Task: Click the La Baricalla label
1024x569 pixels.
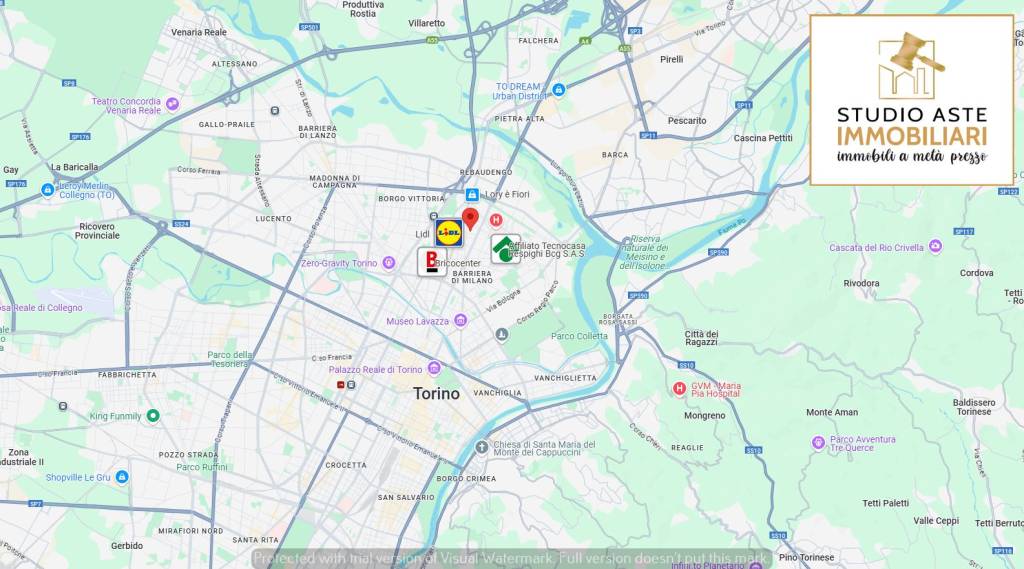Action: 74,167
